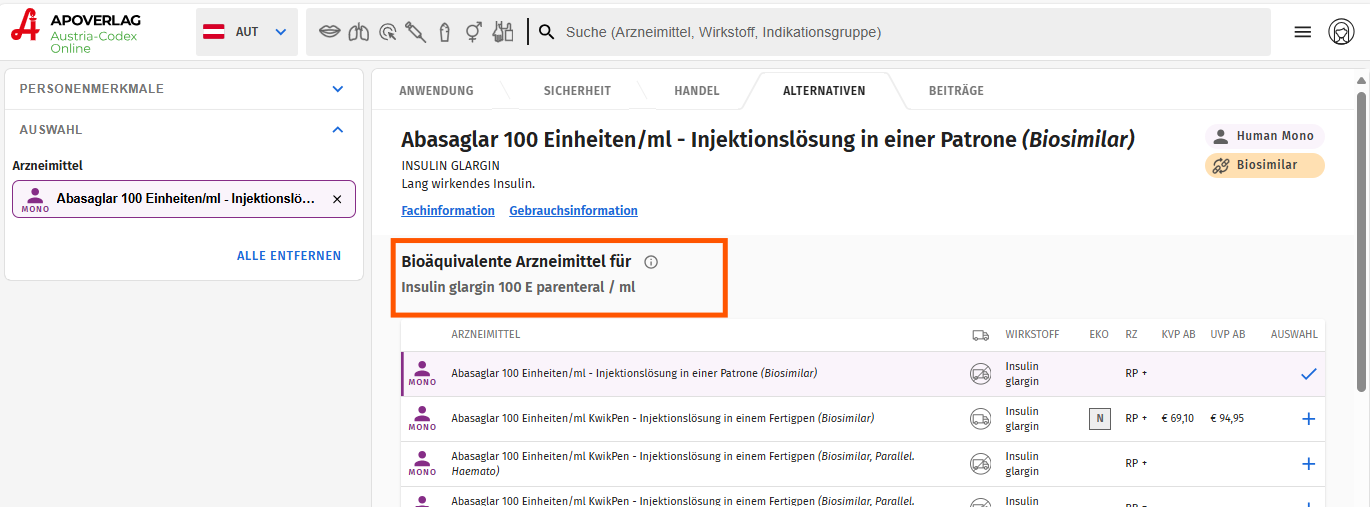Add KwikPen Parallel Haemato row to selection

coord(1308,464)
